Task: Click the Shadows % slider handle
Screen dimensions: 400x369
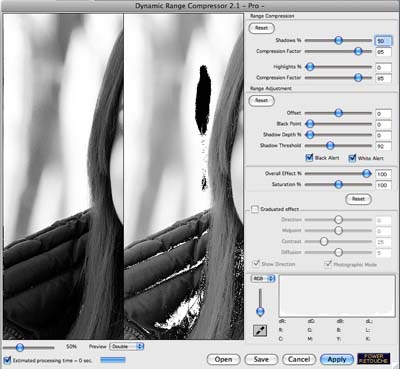Action: [338, 40]
